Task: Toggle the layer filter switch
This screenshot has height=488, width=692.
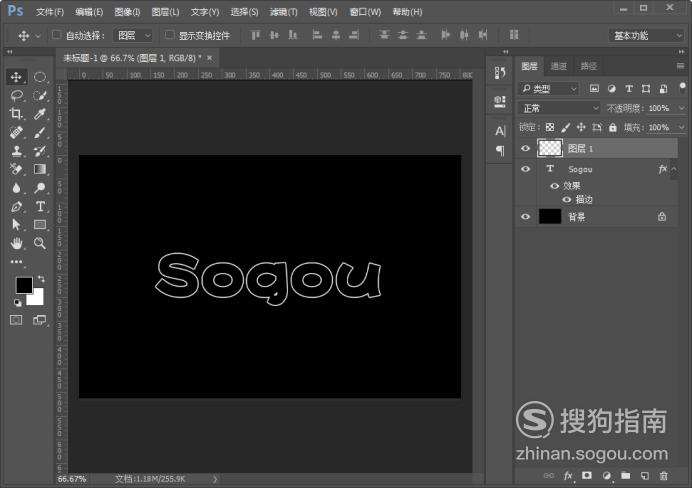Action: pos(682,87)
